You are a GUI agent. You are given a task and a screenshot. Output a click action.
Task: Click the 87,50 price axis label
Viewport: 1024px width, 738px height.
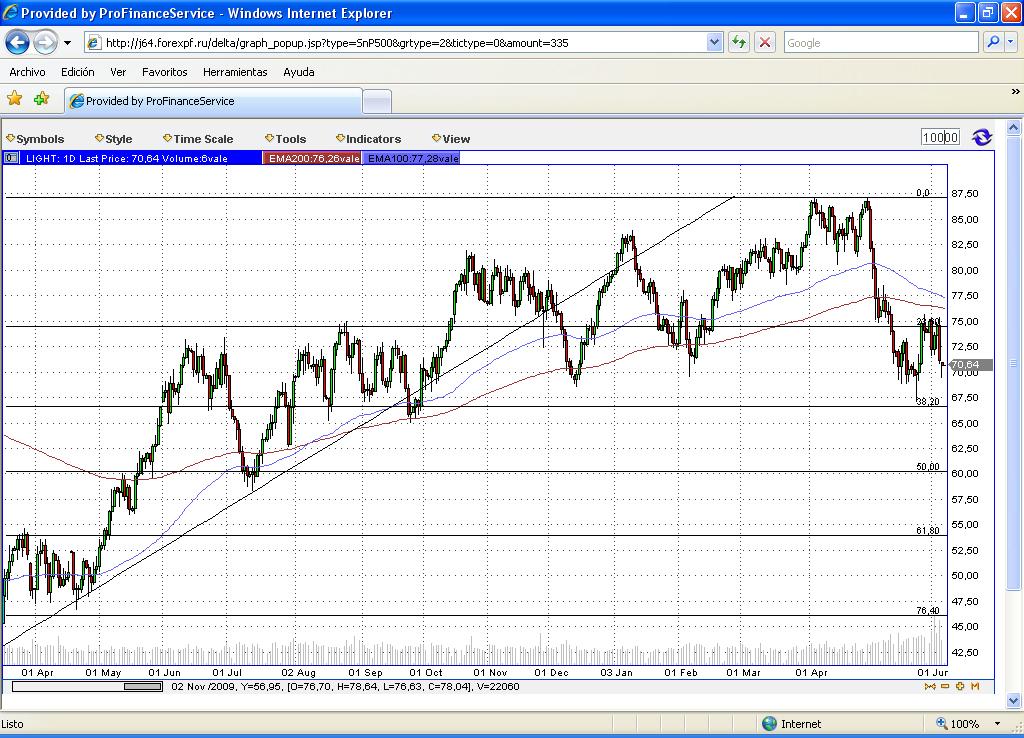point(965,193)
